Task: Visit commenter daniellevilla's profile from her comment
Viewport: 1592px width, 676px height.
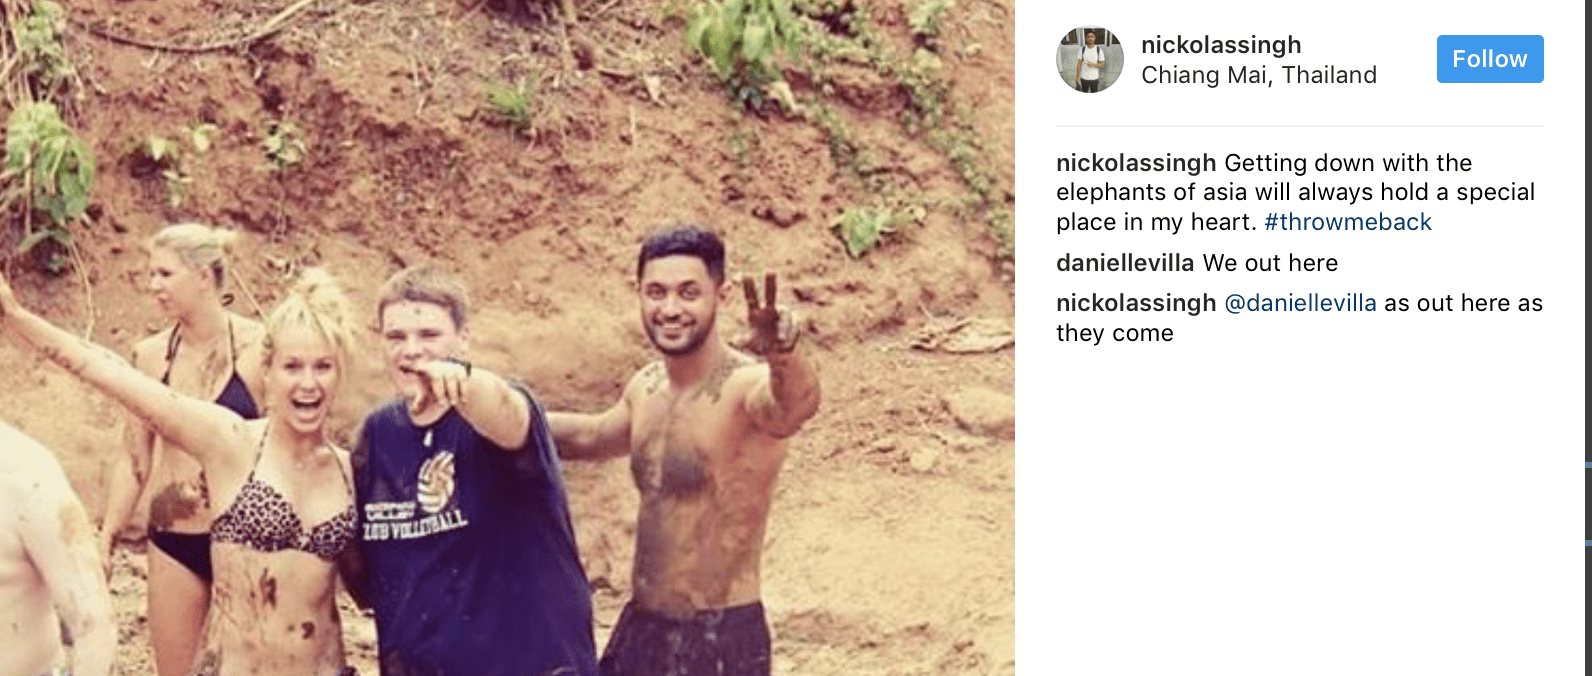Action: (x=1125, y=263)
